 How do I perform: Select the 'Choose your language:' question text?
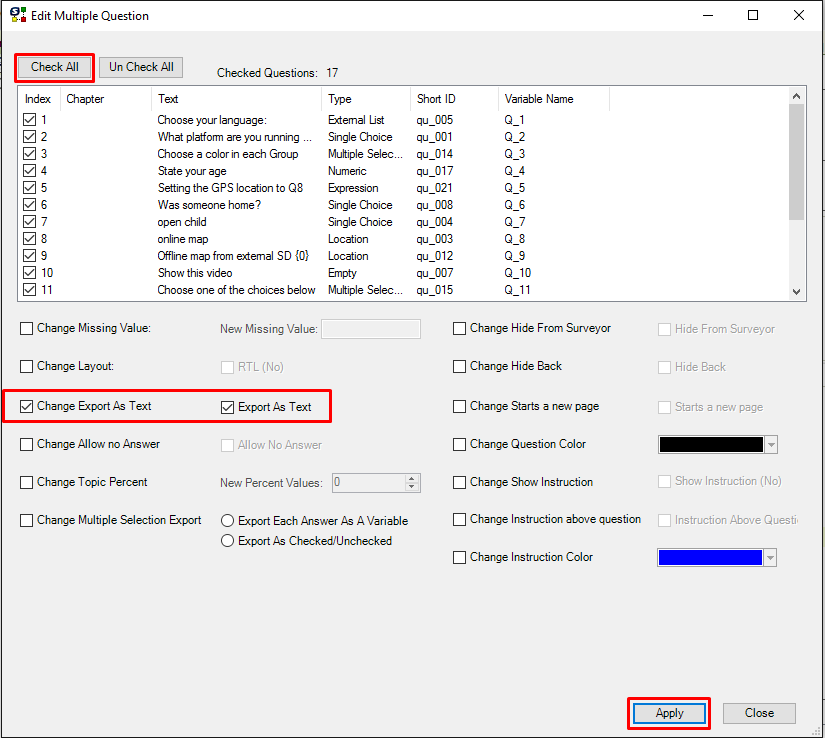click(212, 120)
